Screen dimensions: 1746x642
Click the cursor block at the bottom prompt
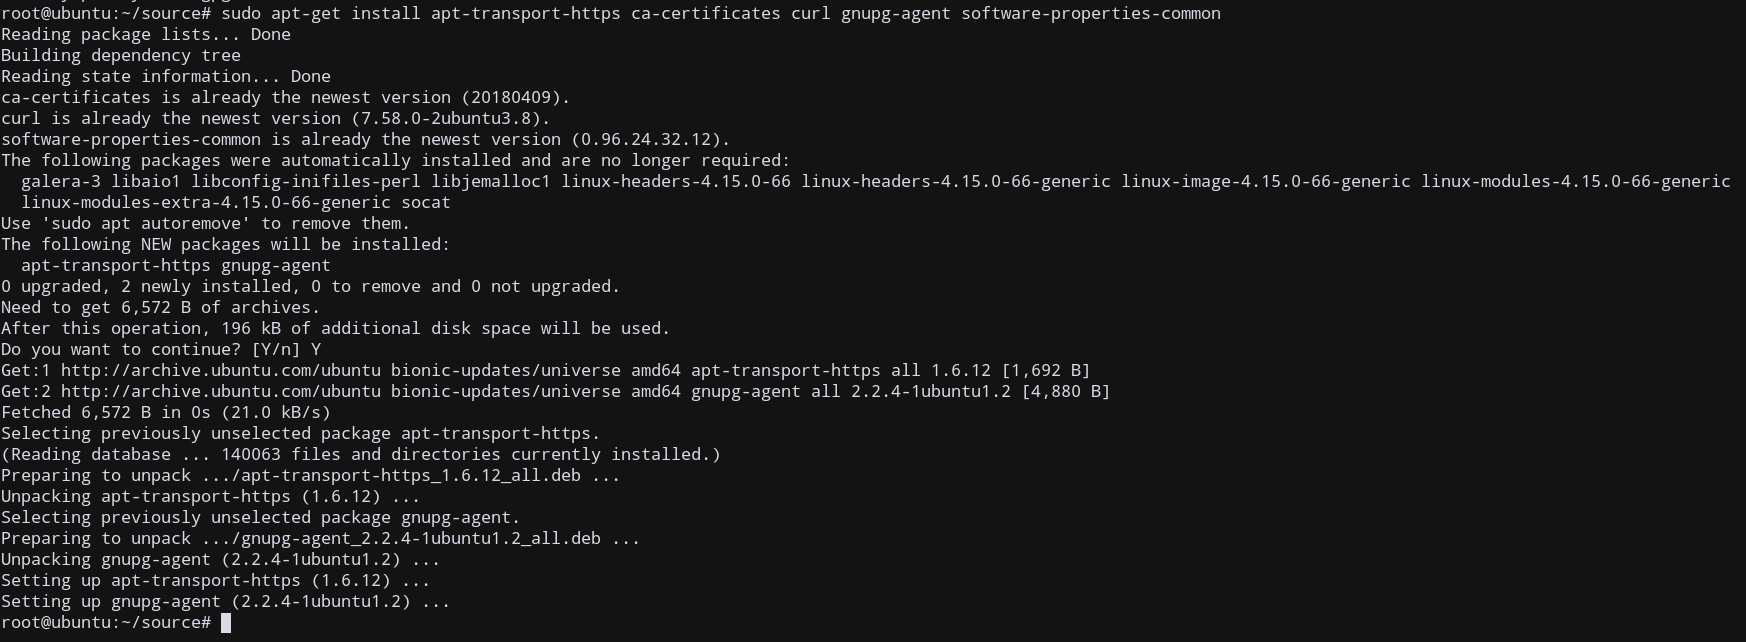(x=226, y=623)
